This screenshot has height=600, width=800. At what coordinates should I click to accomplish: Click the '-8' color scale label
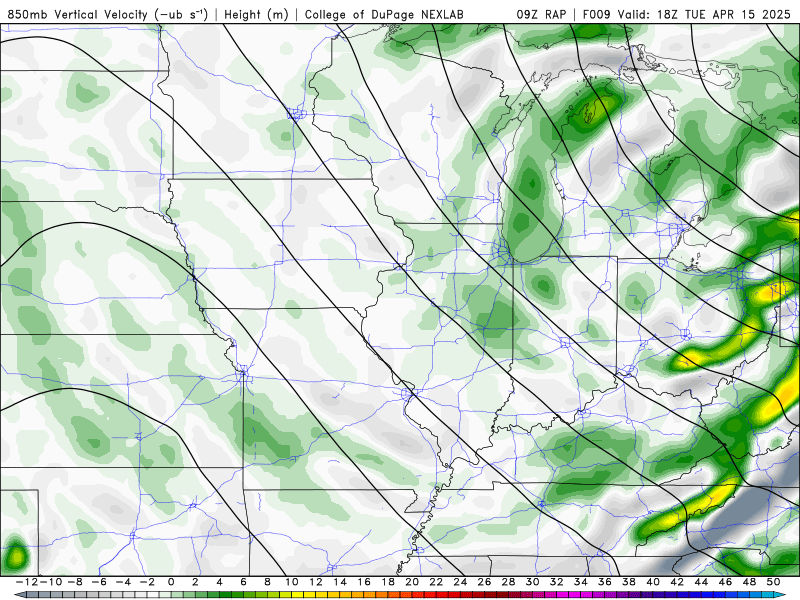point(75,582)
